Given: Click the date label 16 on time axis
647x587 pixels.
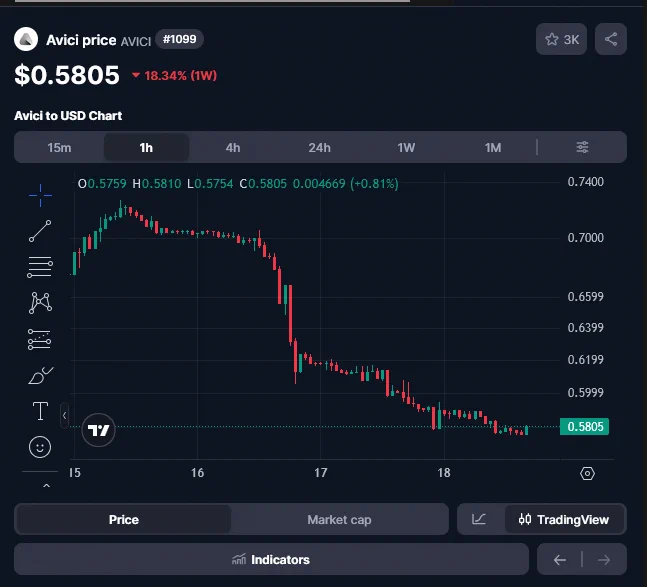Looking at the screenshot, I should (x=197, y=472).
